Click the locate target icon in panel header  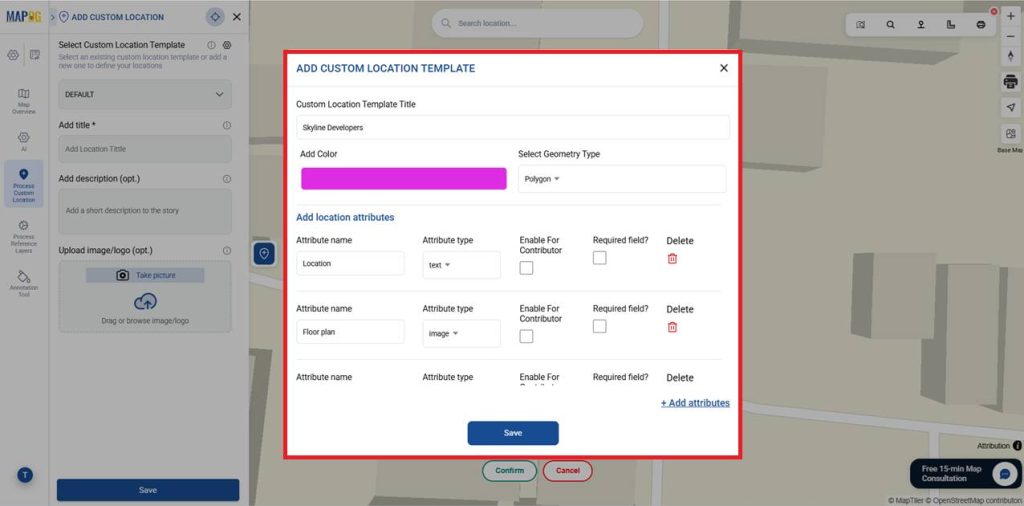point(216,17)
